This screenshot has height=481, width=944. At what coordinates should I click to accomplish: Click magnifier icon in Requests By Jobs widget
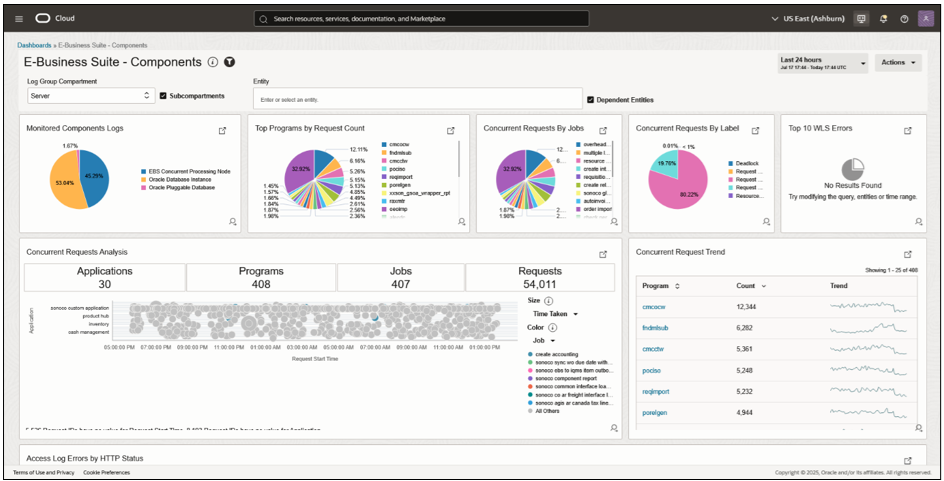pyautogui.click(x=614, y=222)
